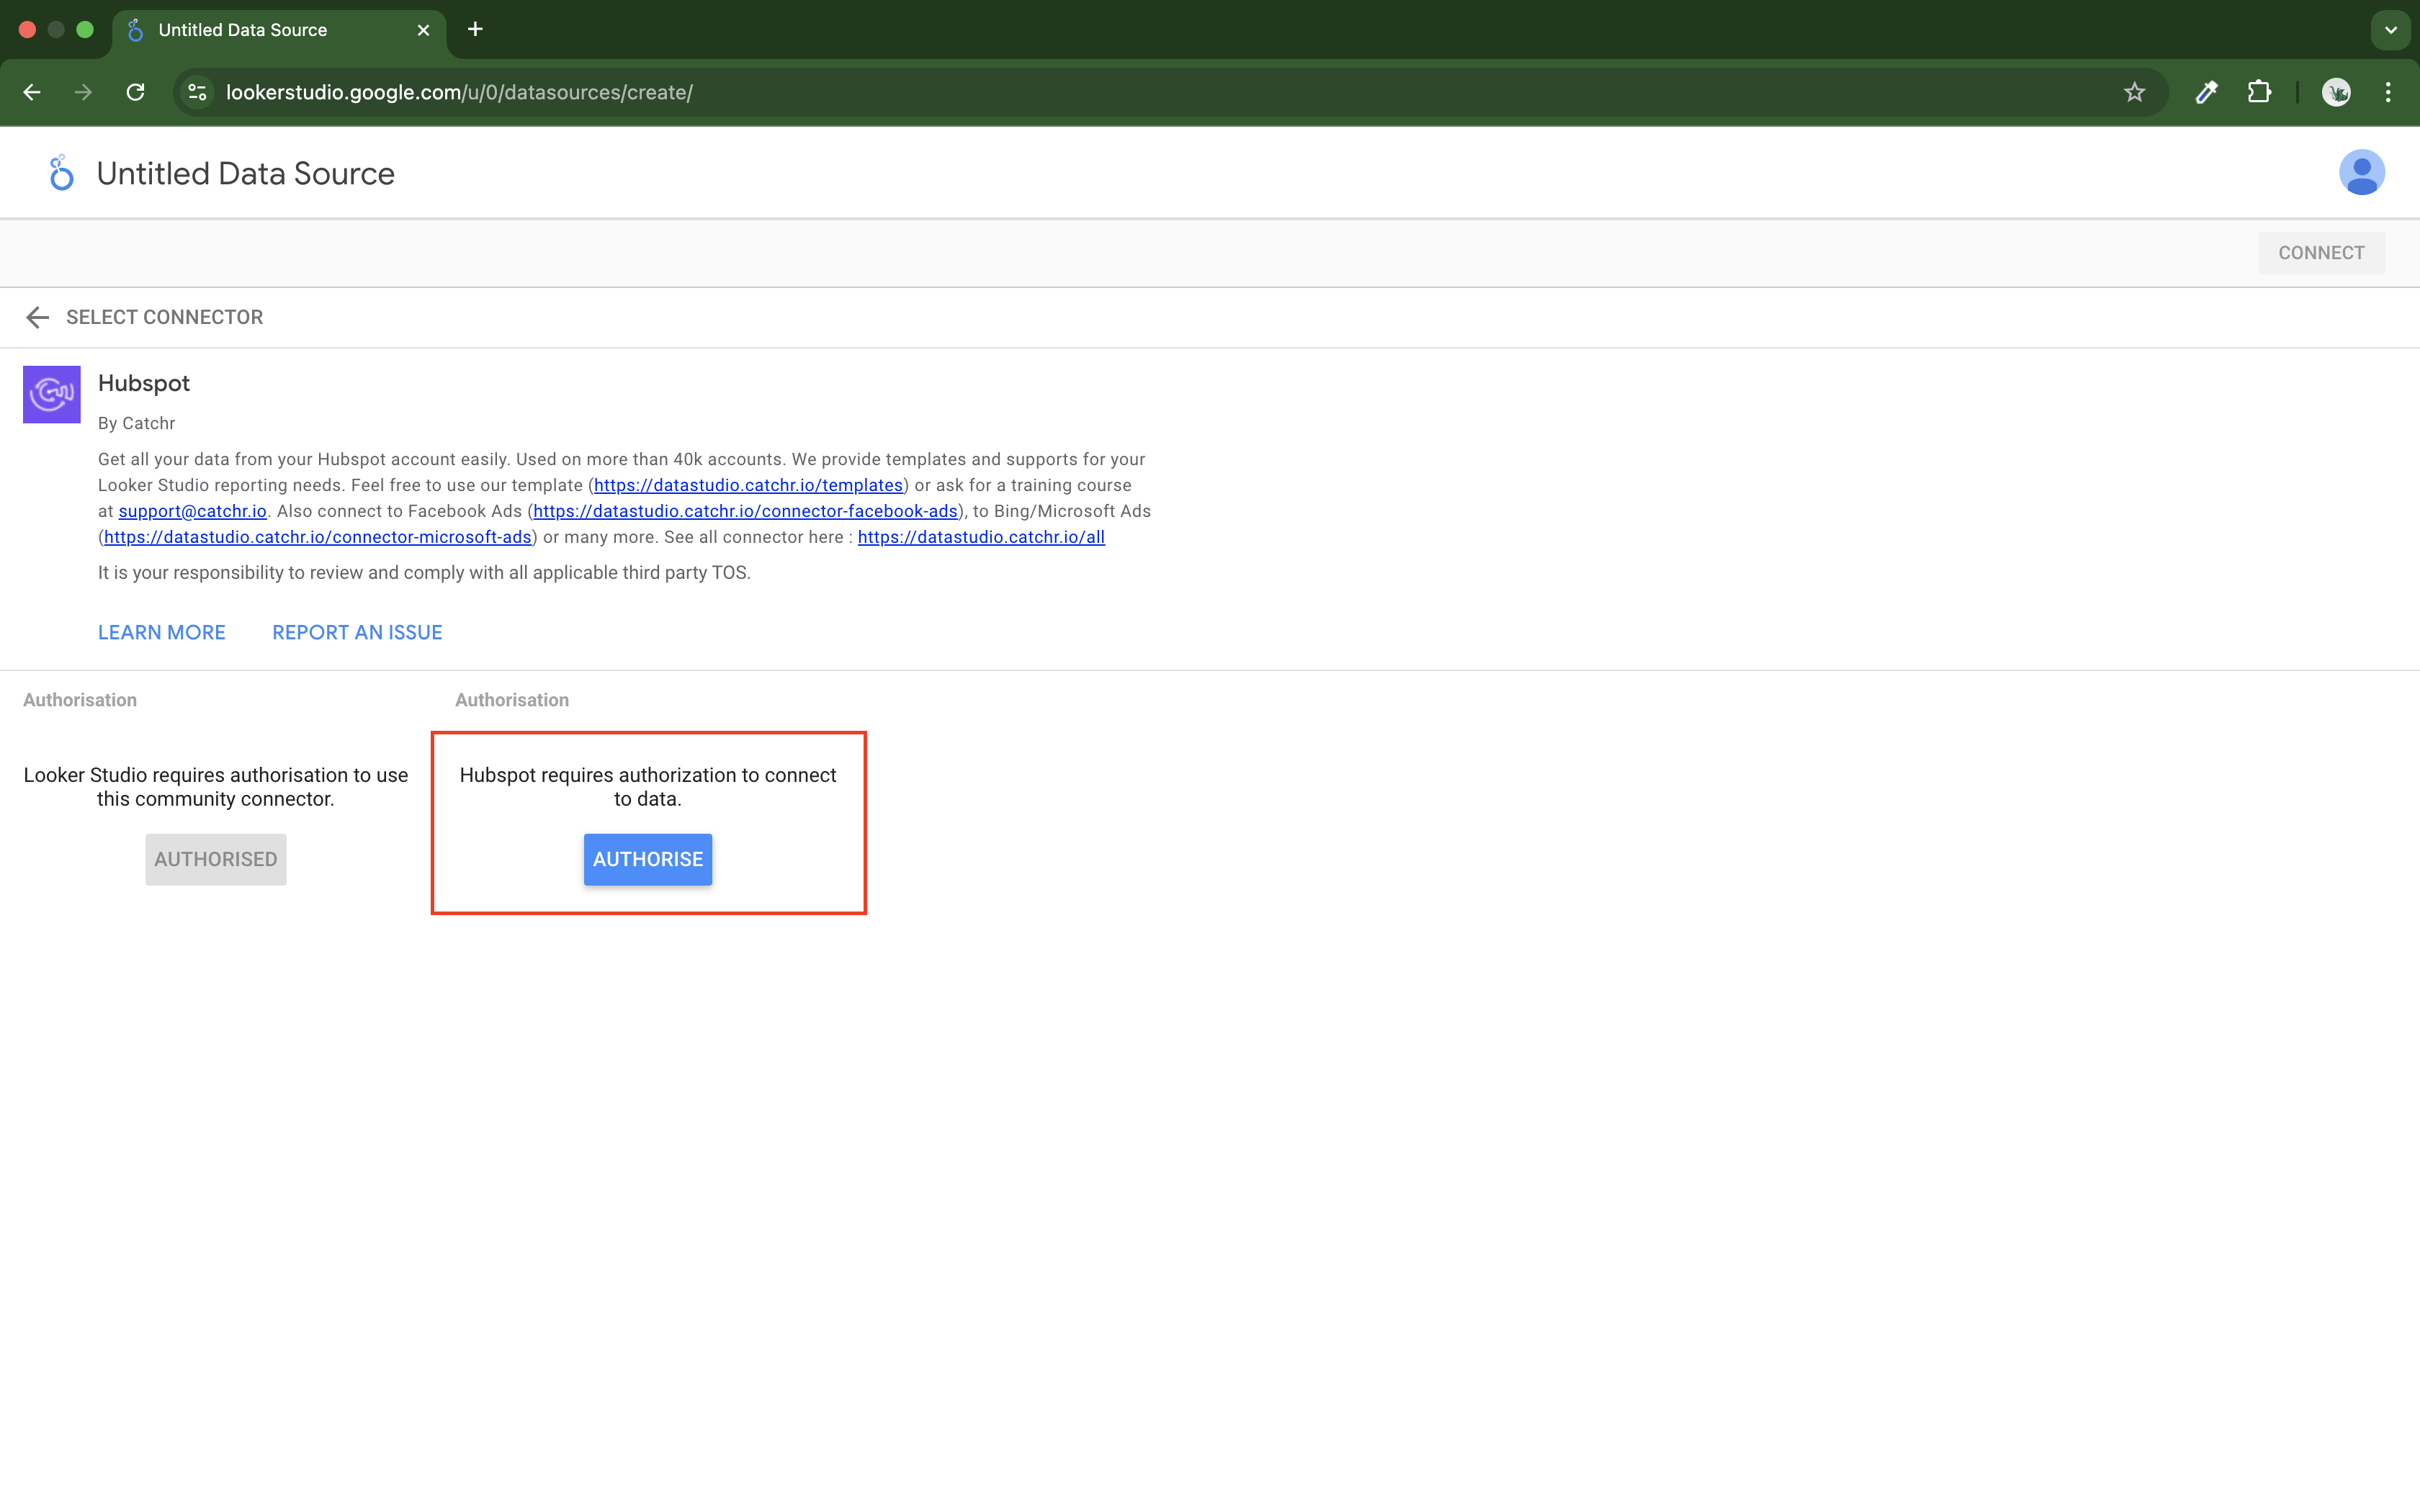Image resolution: width=2420 pixels, height=1512 pixels.
Task: Click the SELECT CONNECTOR label
Action: pos(165,317)
